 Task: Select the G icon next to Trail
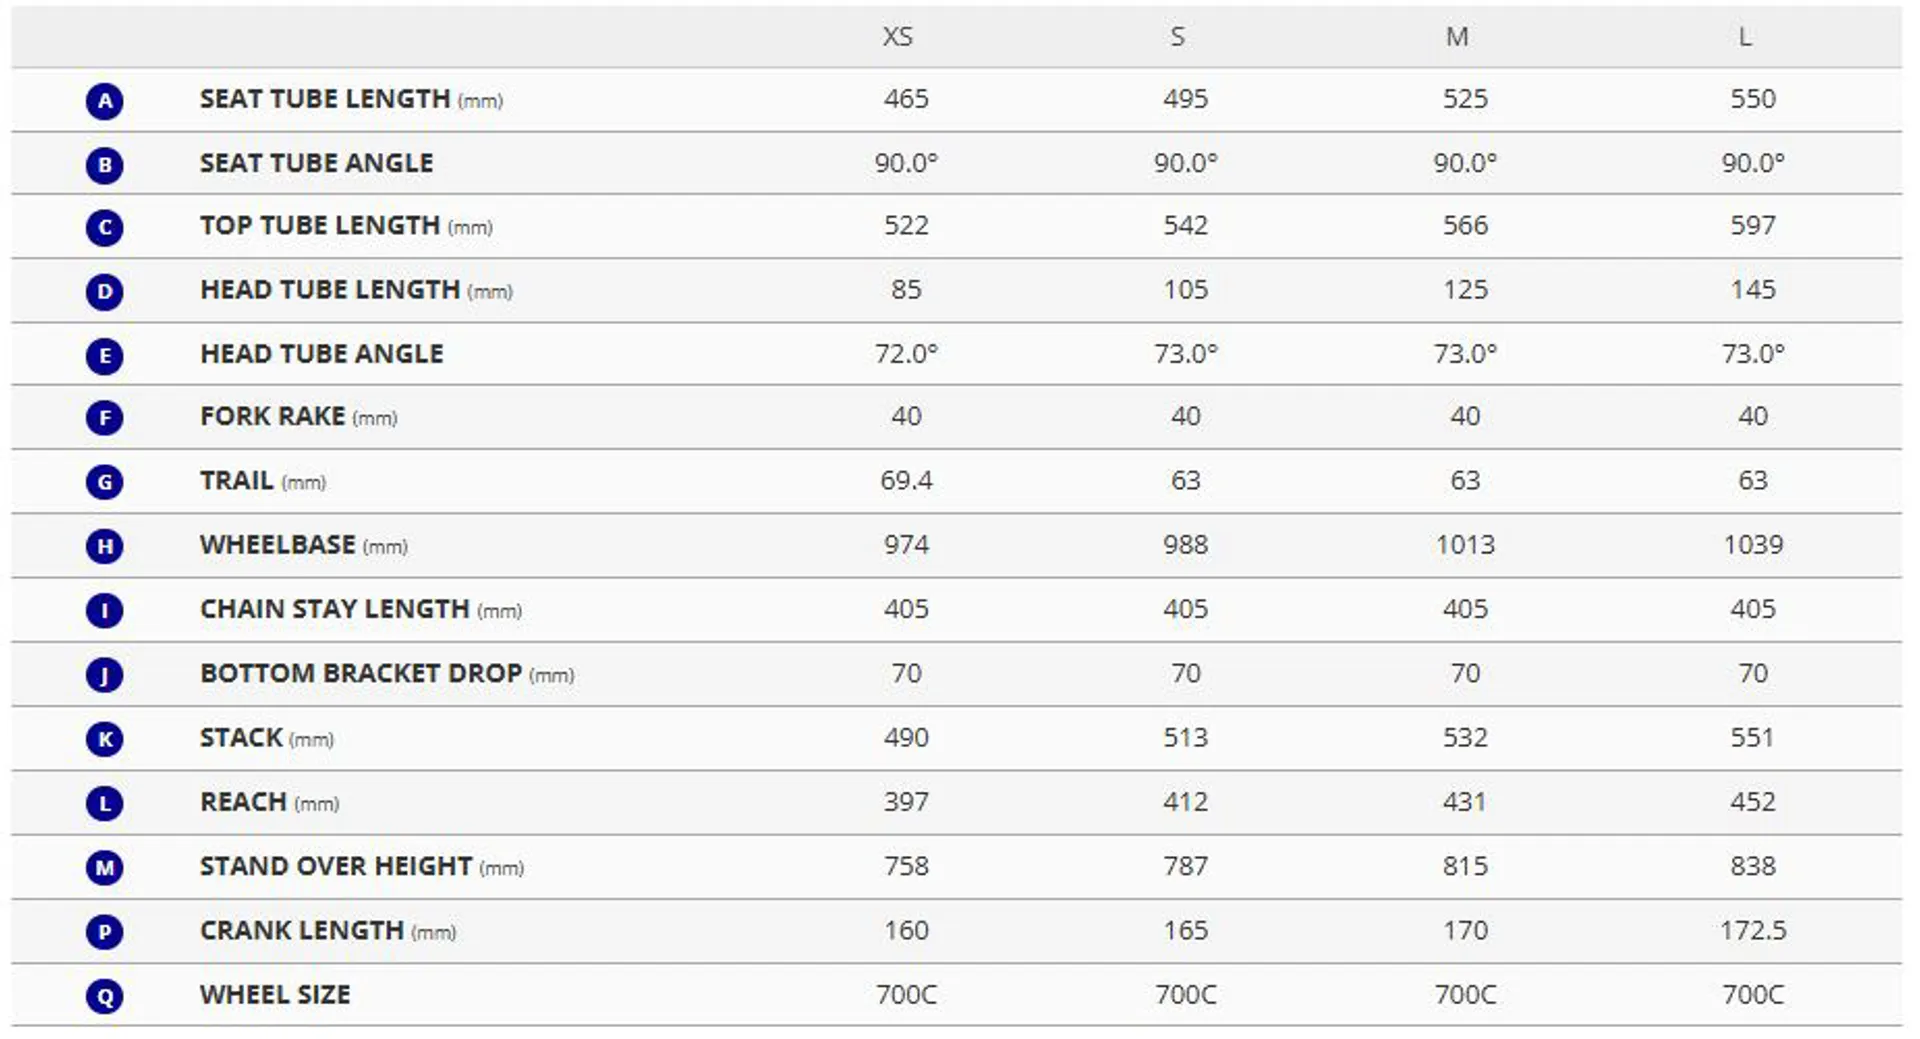pos(104,483)
